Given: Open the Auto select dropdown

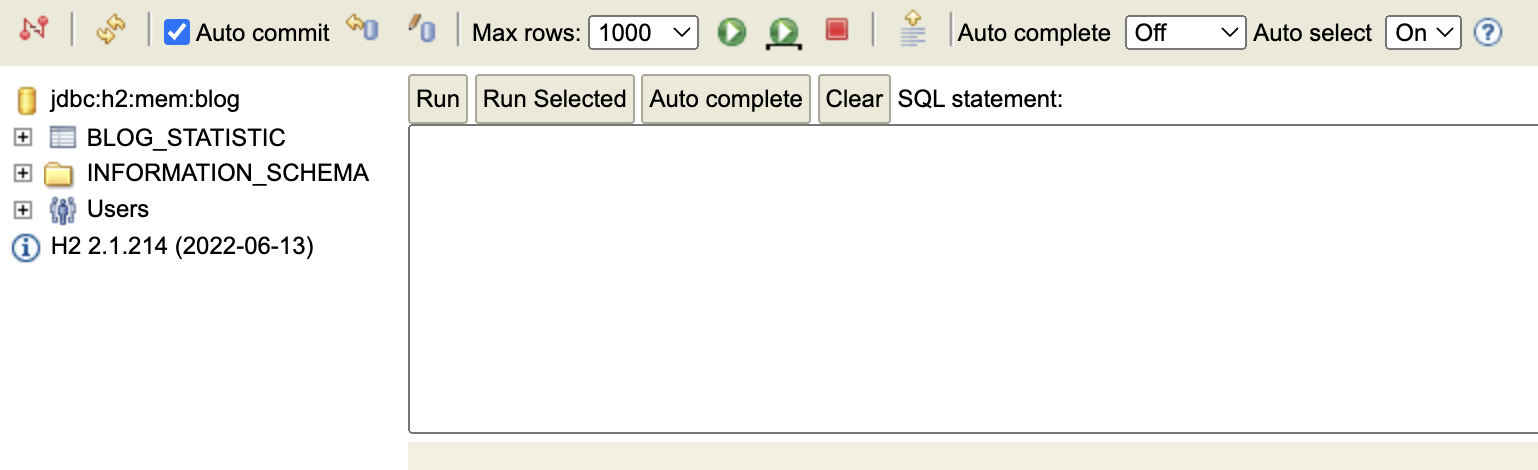Looking at the screenshot, I should pos(1423,32).
